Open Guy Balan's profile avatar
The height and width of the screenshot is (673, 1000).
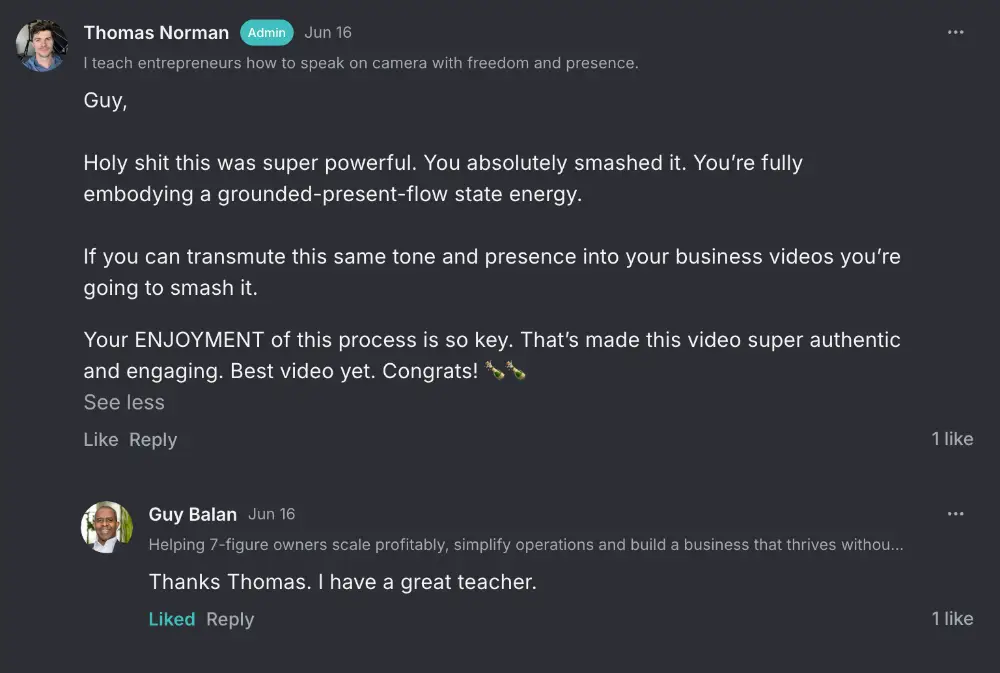click(106, 527)
